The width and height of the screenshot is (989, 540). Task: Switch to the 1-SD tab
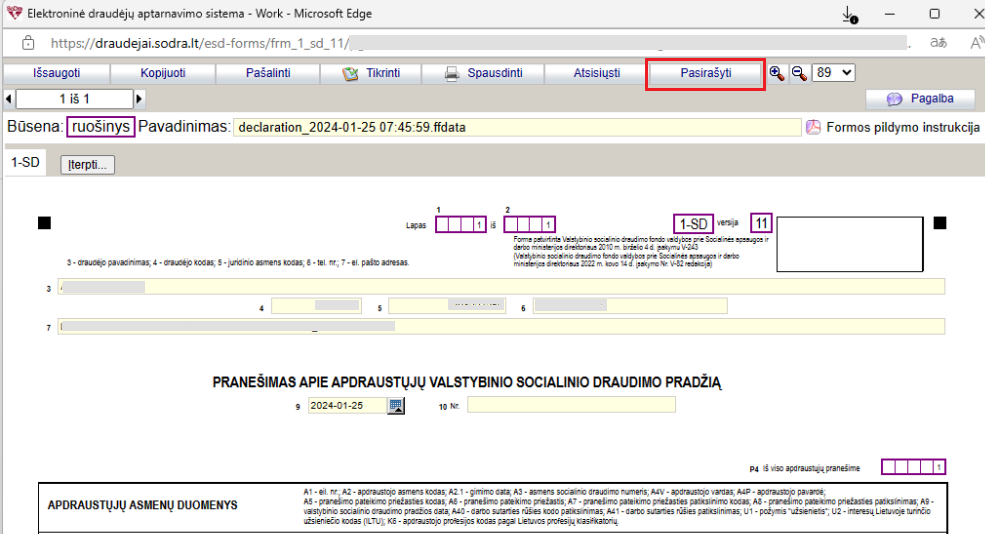click(x=26, y=162)
